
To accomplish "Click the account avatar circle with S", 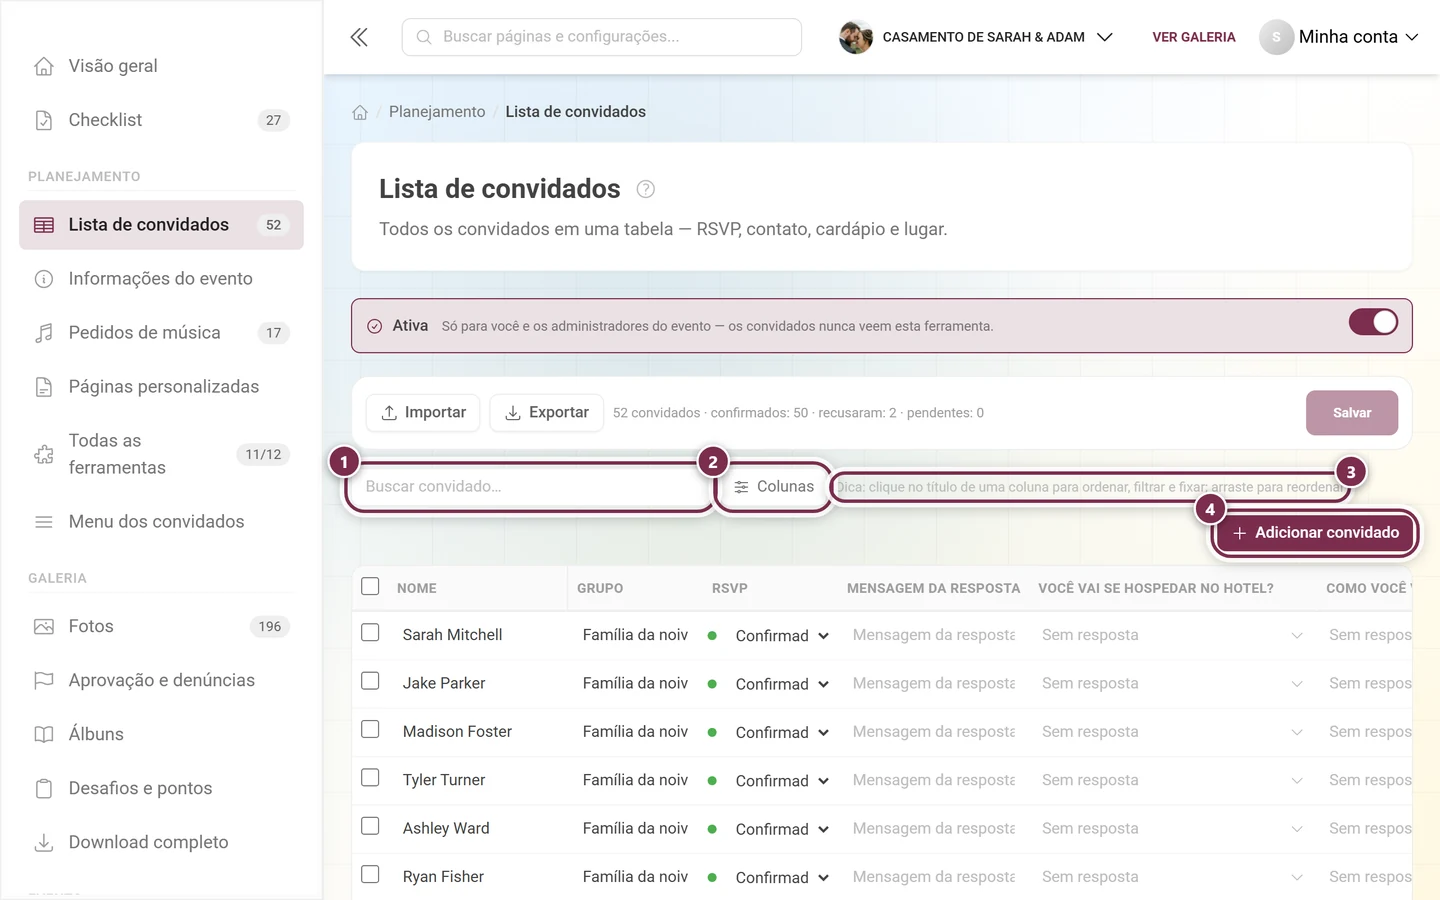I will pos(1276,37).
